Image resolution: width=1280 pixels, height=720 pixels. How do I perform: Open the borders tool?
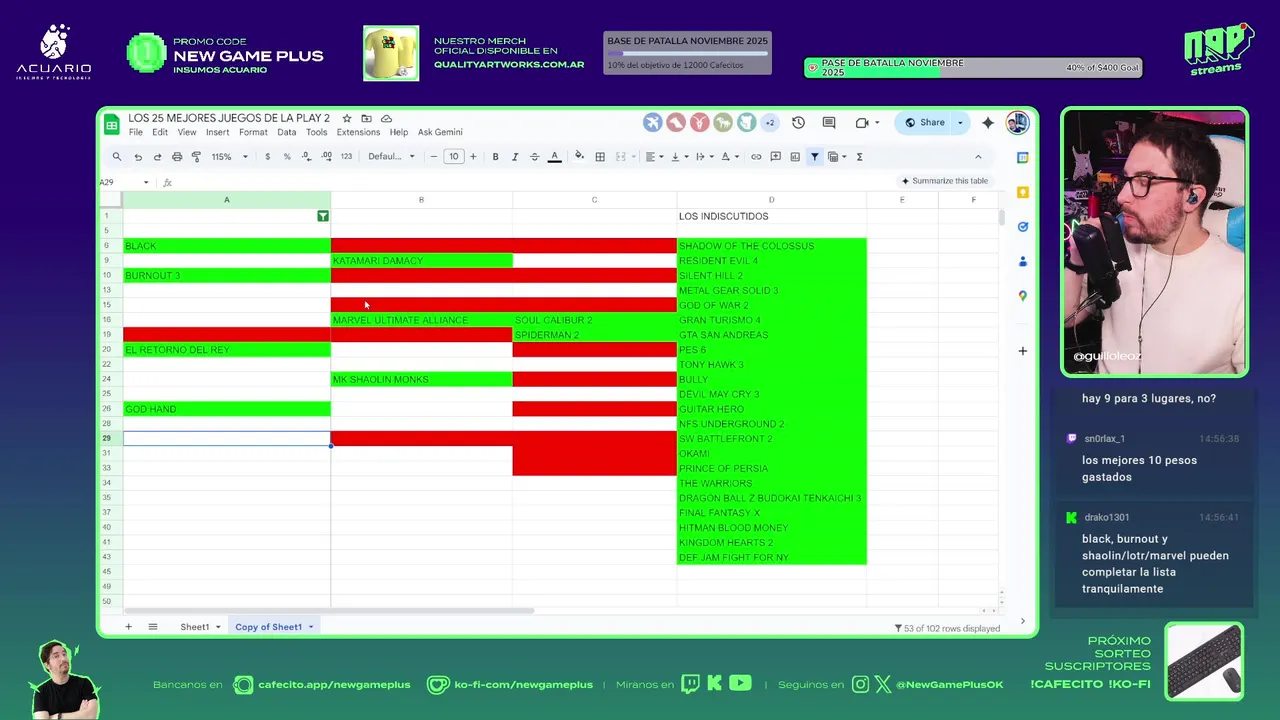pyautogui.click(x=600, y=157)
